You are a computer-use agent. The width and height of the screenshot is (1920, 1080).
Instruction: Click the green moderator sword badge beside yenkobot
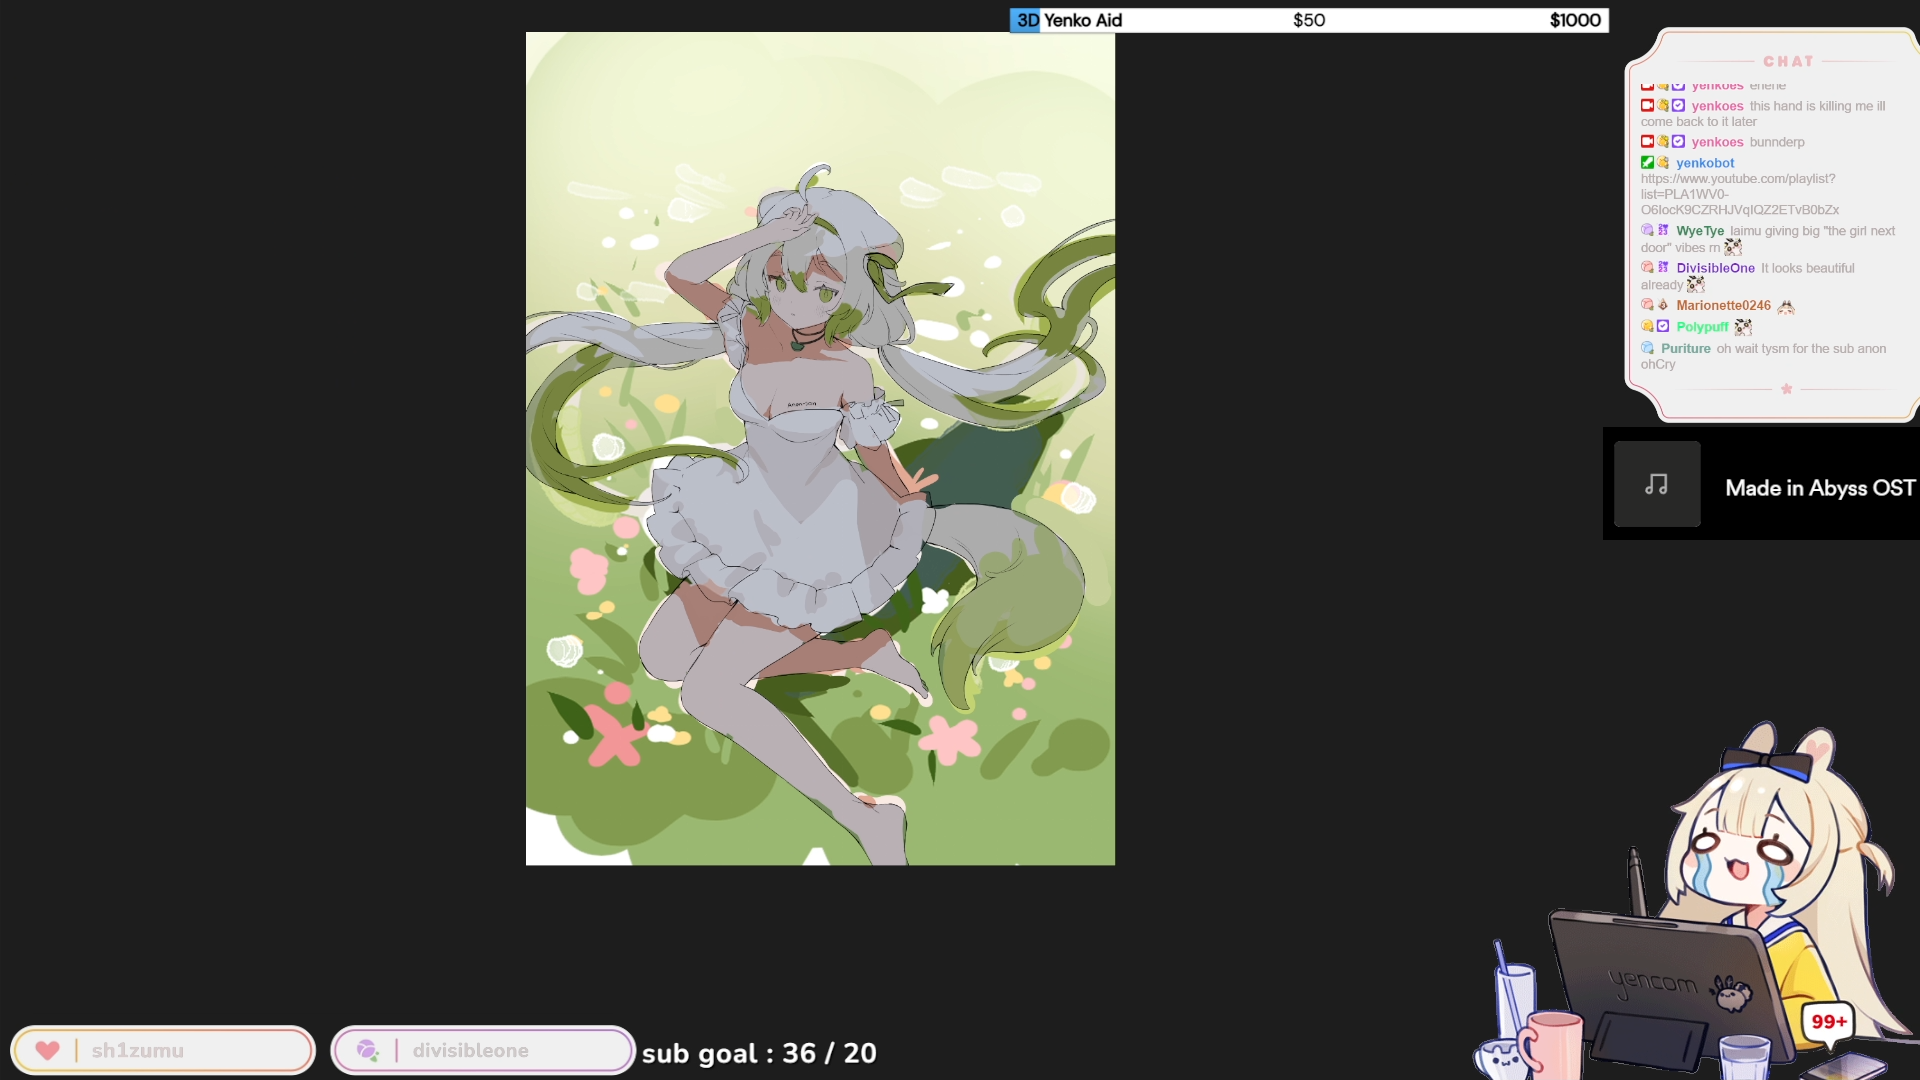tap(1647, 162)
